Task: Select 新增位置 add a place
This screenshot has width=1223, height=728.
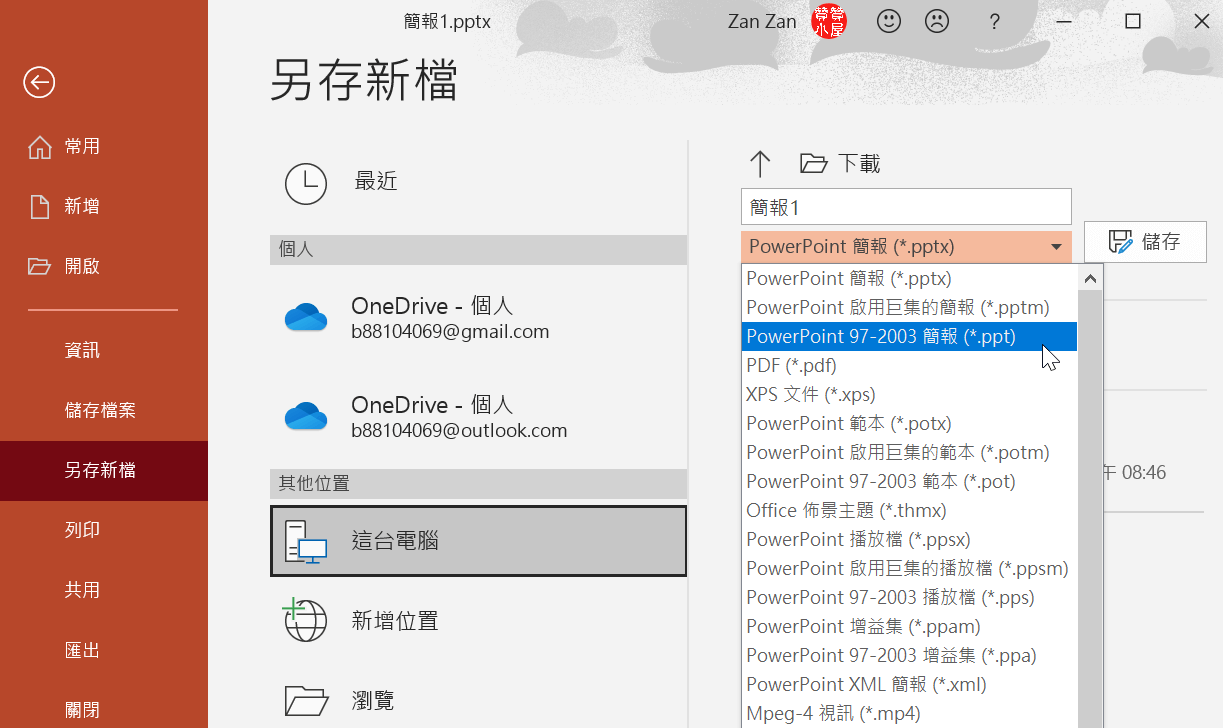Action: (478, 620)
